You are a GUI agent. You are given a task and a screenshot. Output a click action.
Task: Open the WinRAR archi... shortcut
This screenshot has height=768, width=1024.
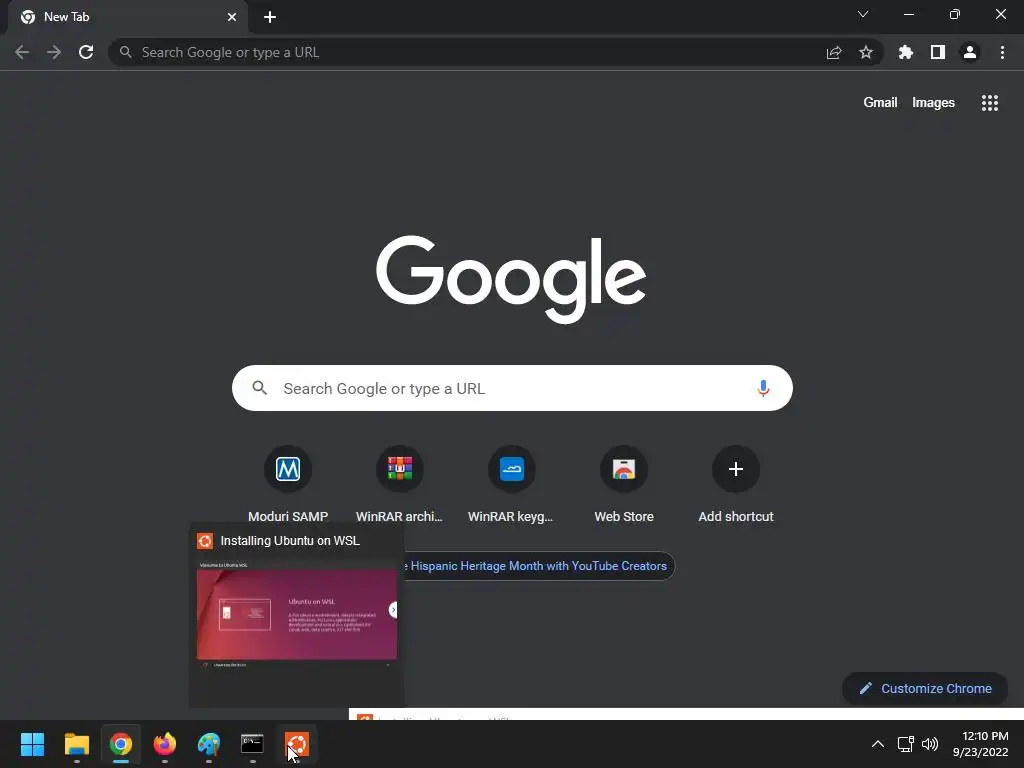400,485
